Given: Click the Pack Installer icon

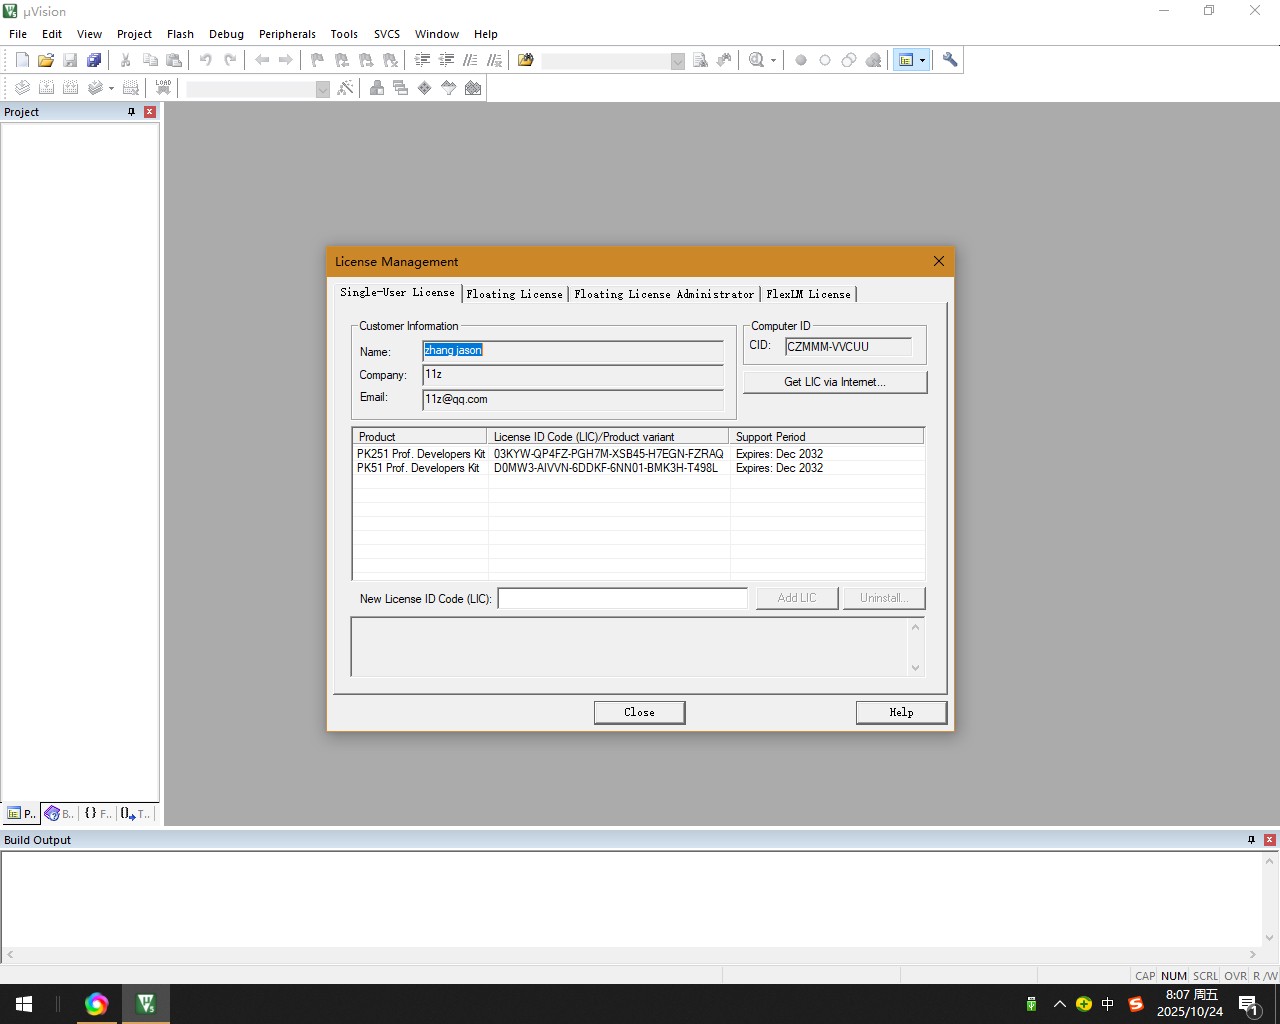Looking at the screenshot, I should 473,88.
